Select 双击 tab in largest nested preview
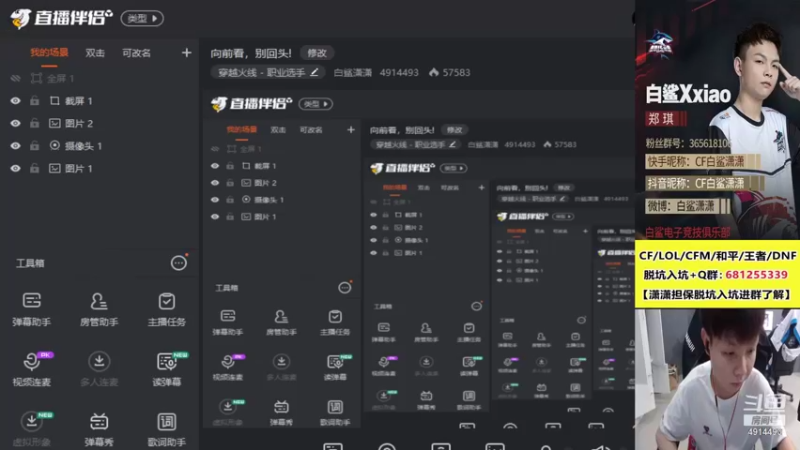 (x=278, y=130)
